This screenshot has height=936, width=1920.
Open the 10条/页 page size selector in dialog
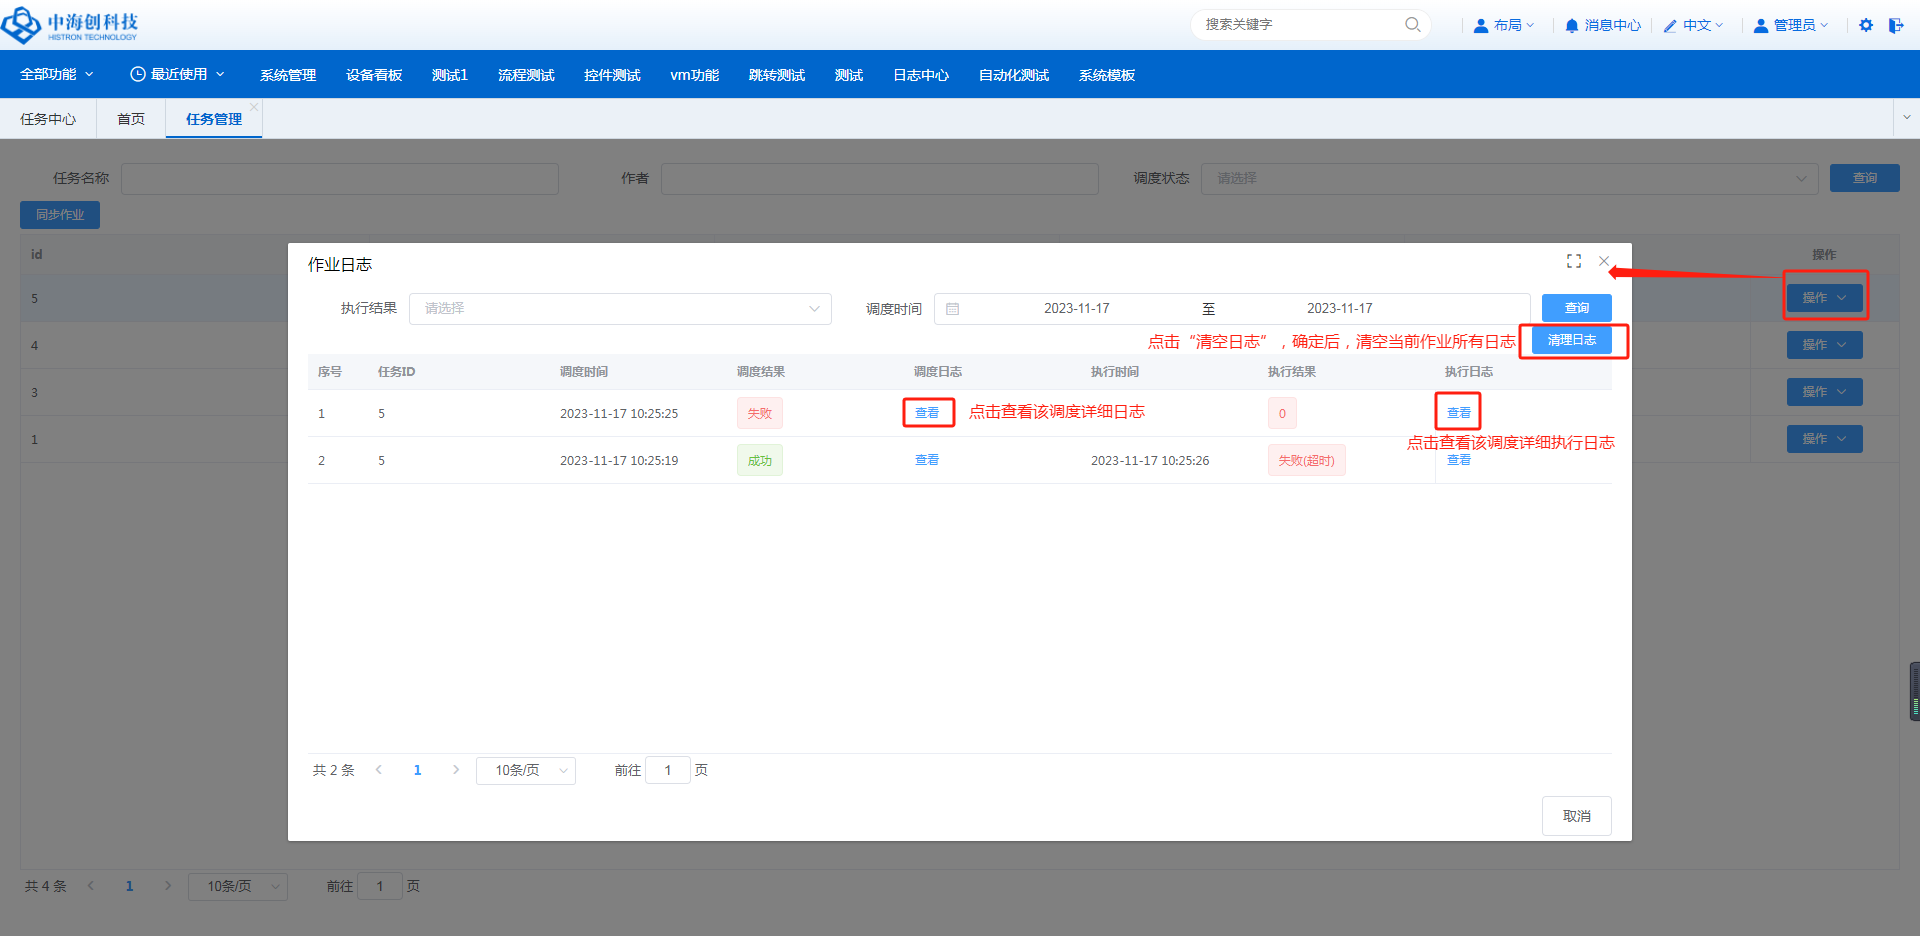point(526,770)
